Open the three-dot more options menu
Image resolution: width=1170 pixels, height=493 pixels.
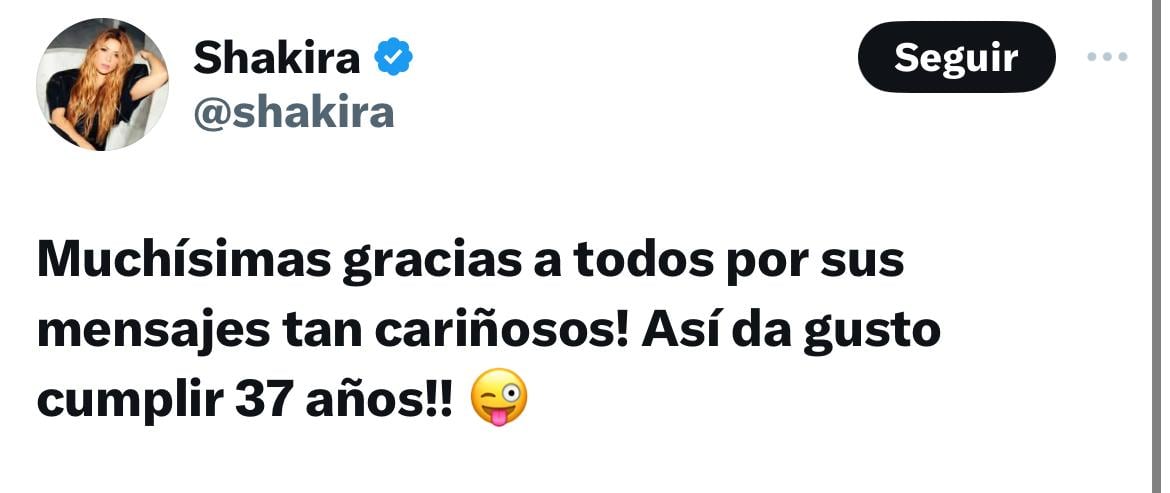coord(1107,57)
